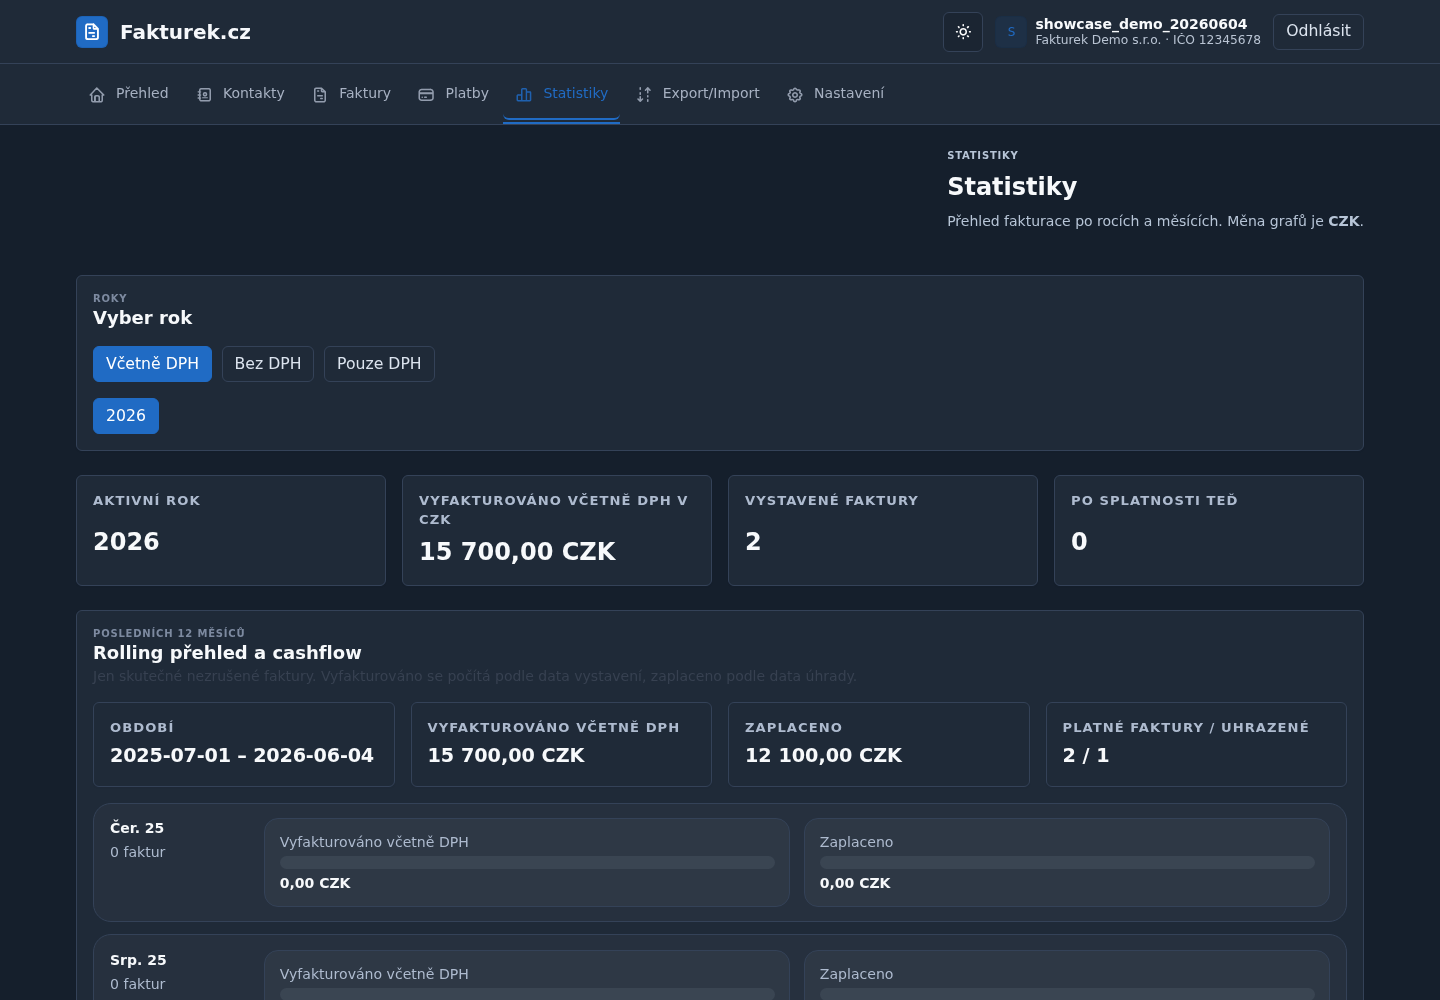Click the 0 faktur text under Čer. 25
This screenshot has width=1440, height=1000.
coord(137,852)
